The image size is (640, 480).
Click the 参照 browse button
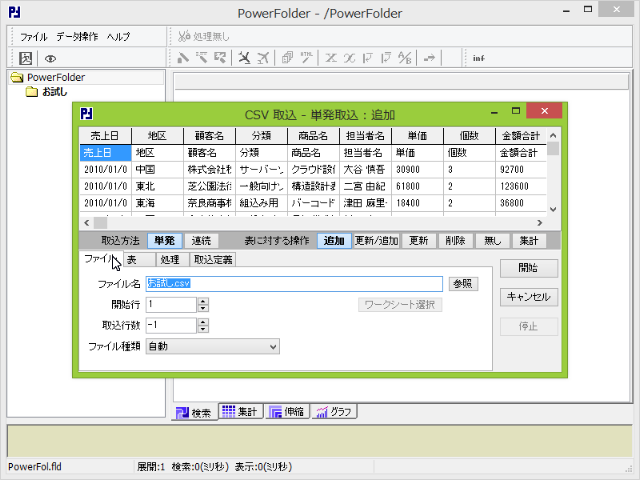(463, 284)
